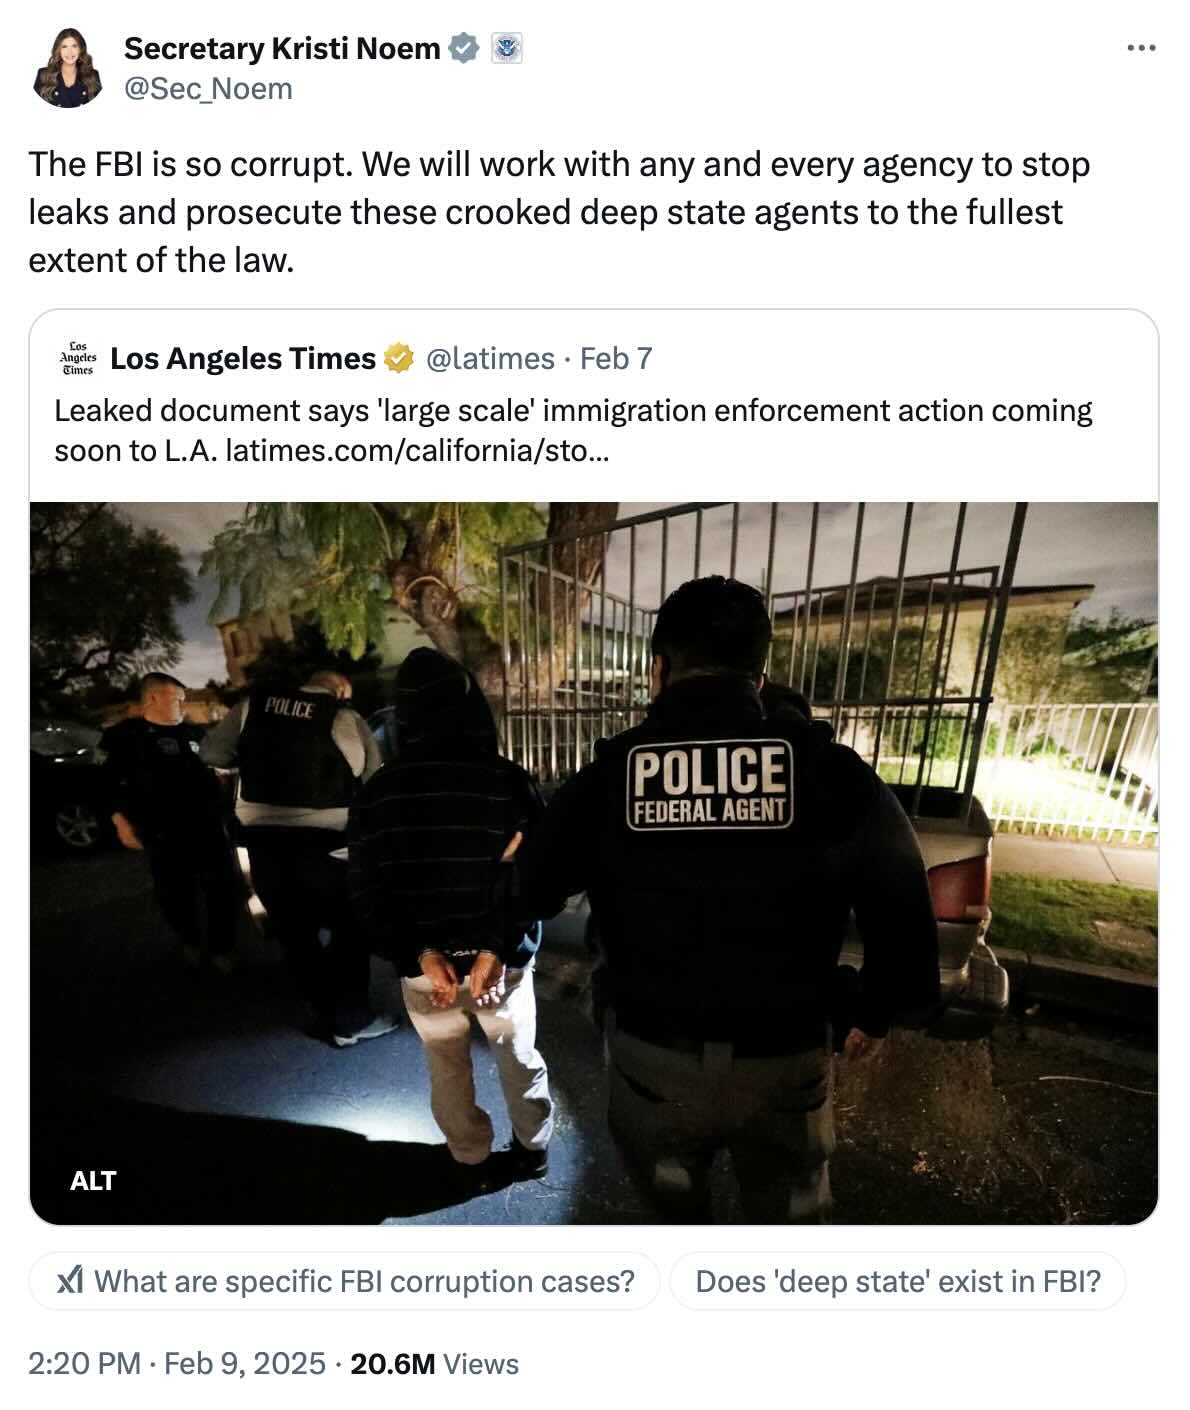Ask Grok 'What are specific FBI corruption cases?'
The height and width of the screenshot is (1410, 1190).
coord(345,1281)
